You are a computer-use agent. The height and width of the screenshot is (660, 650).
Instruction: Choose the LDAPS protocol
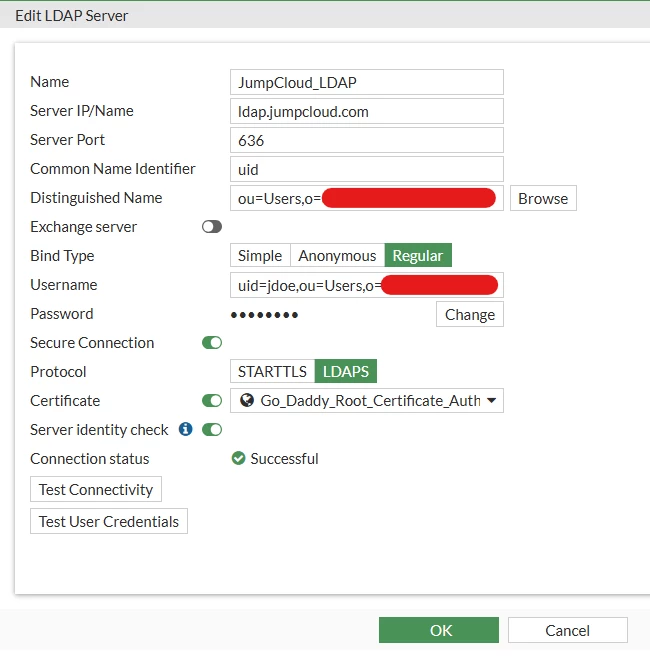pyautogui.click(x=346, y=371)
